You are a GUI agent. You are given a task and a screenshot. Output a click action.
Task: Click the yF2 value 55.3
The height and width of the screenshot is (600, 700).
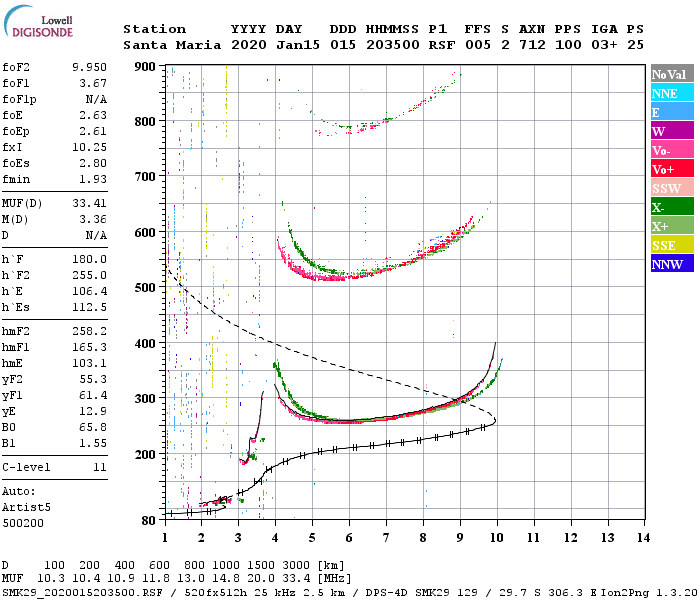coord(93,379)
